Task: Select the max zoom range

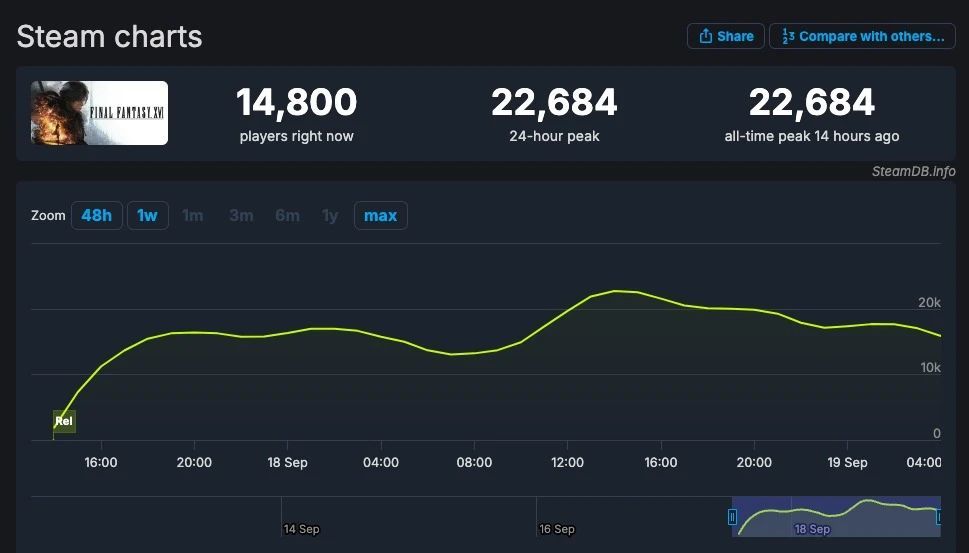Action: click(381, 216)
